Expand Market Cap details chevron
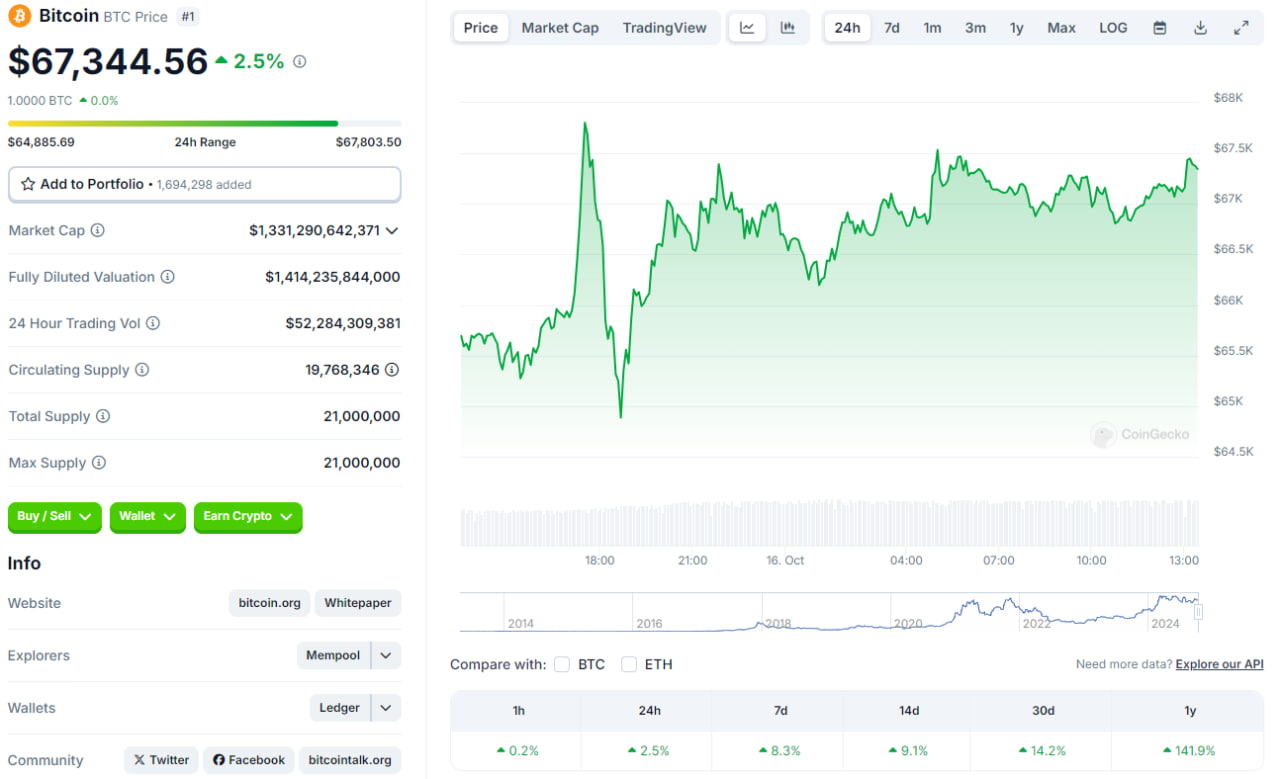Image resolution: width=1280 pixels, height=779 pixels. (x=392, y=231)
